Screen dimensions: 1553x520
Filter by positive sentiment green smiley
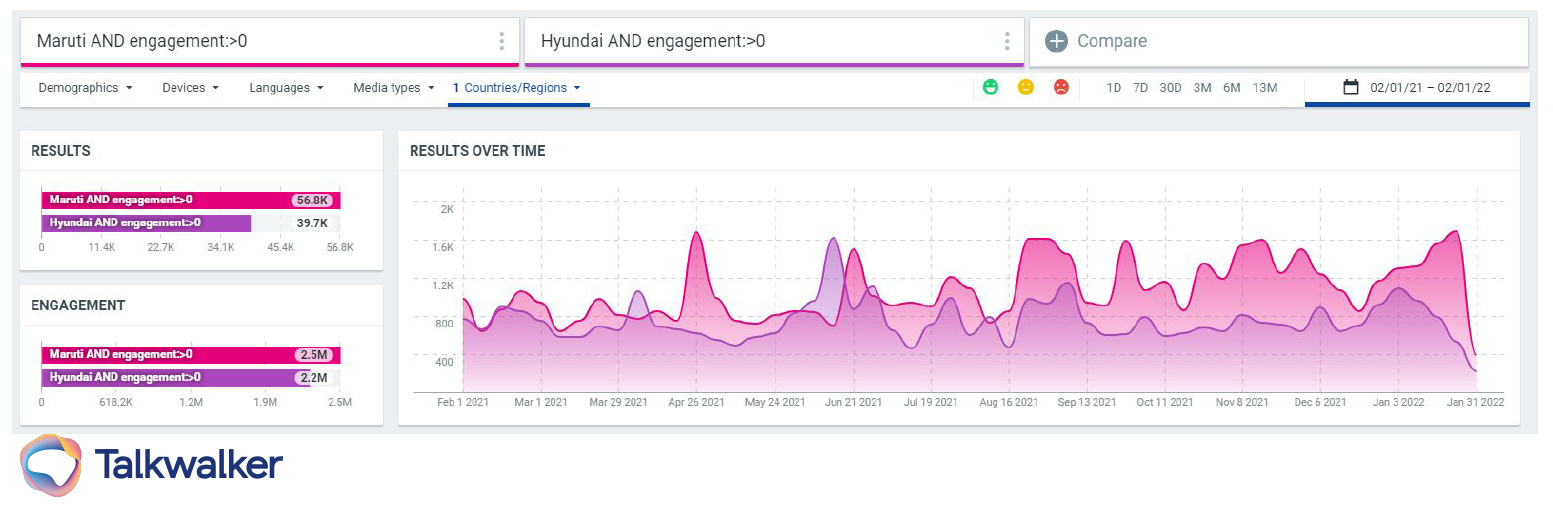click(990, 87)
